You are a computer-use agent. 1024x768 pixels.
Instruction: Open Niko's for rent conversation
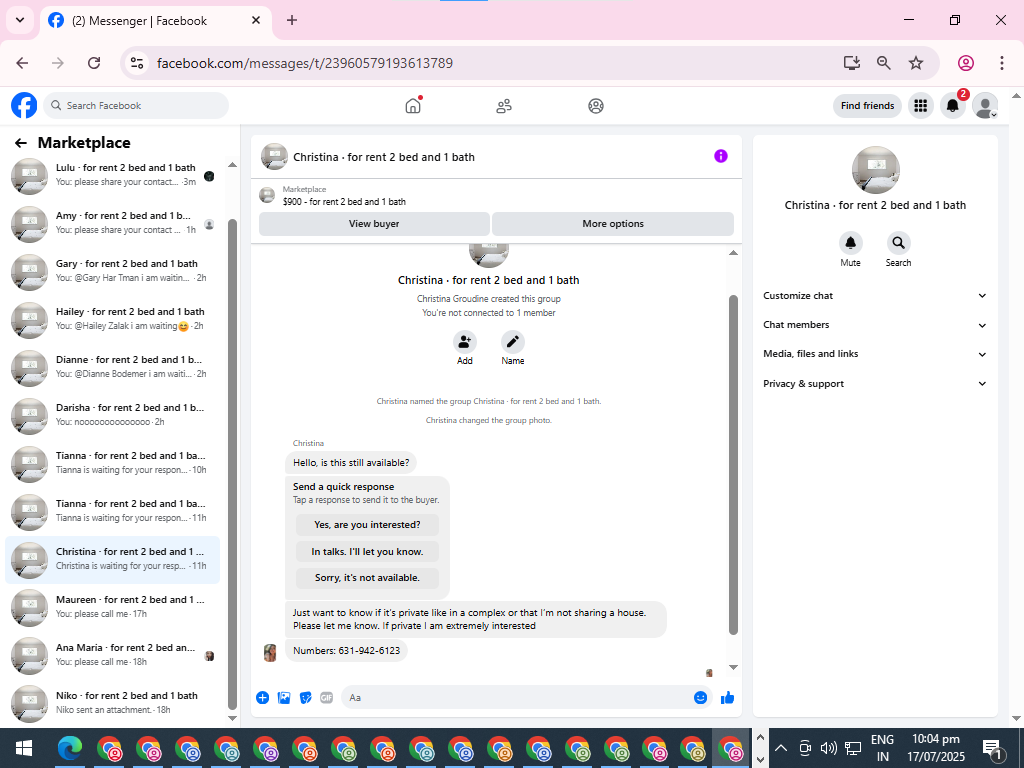112,703
